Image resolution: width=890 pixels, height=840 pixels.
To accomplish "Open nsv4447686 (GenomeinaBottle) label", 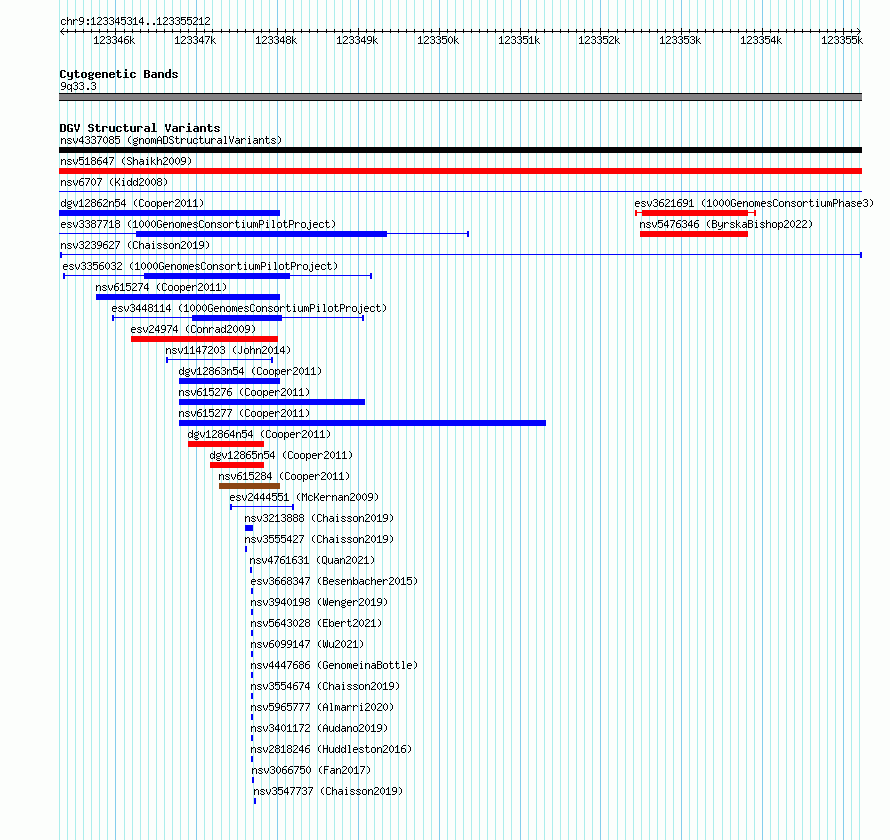I will tap(334, 665).
